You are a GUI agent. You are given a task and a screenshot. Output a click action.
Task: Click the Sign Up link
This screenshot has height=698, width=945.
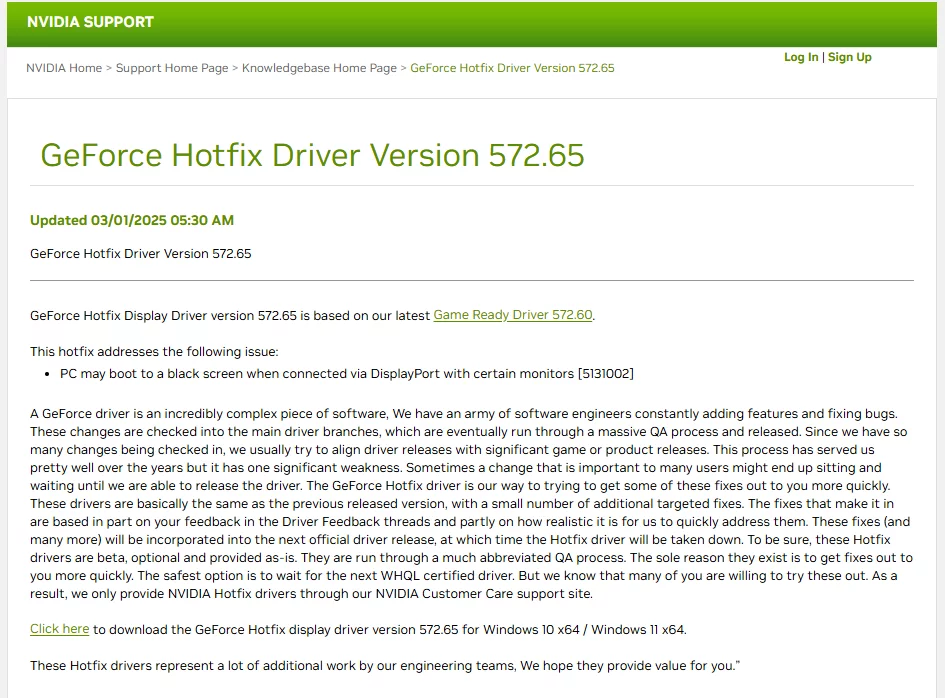point(850,57)
